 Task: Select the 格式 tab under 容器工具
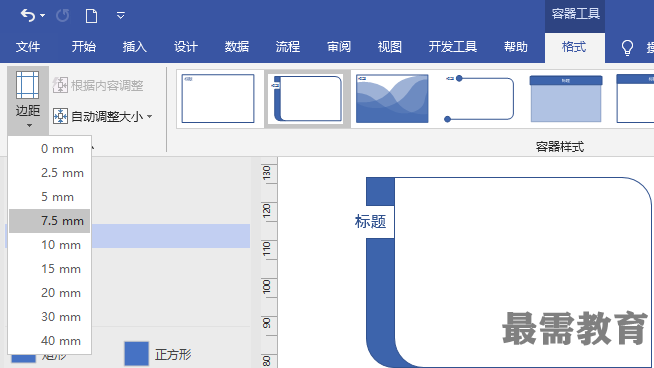click(574, 47)
